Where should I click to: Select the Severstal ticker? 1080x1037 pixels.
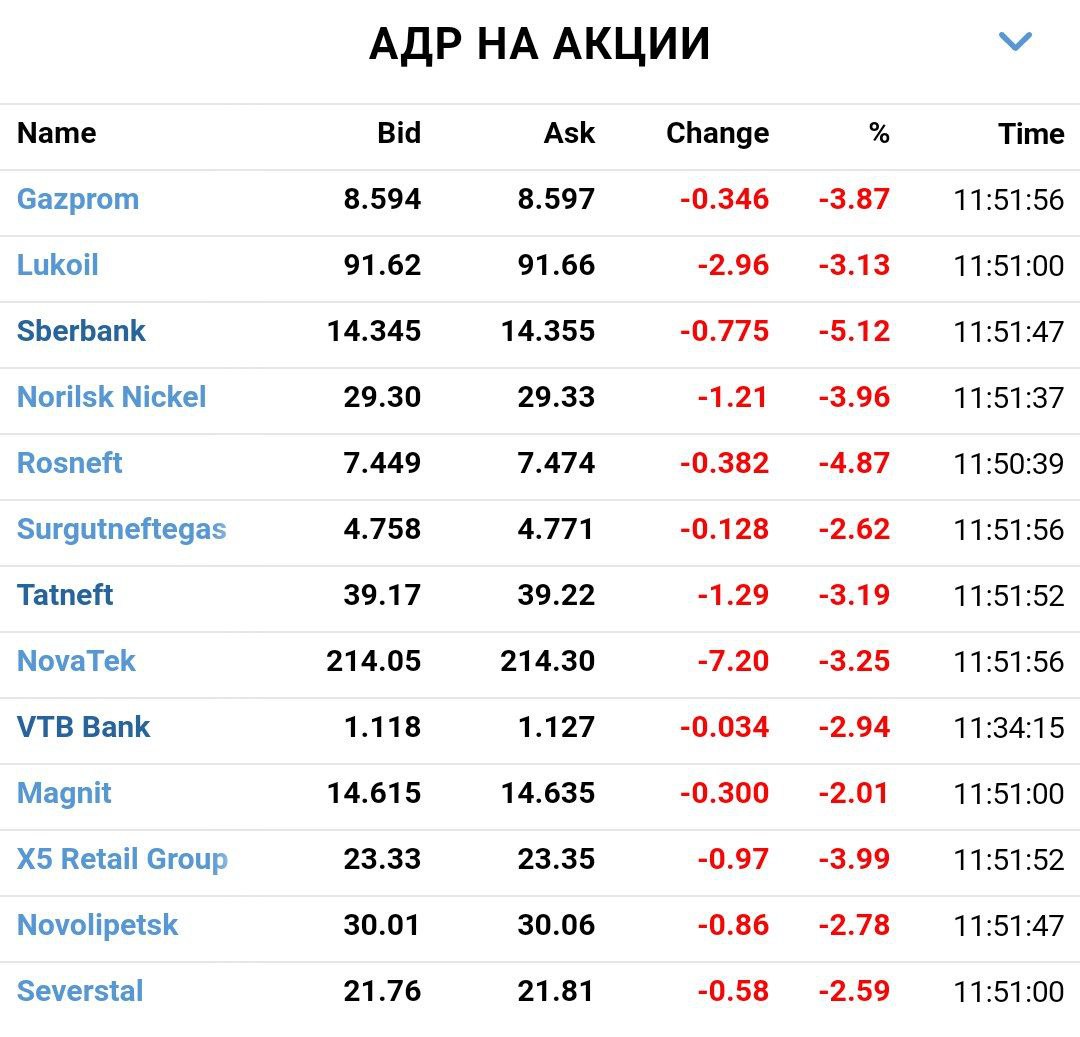(79, 991)
